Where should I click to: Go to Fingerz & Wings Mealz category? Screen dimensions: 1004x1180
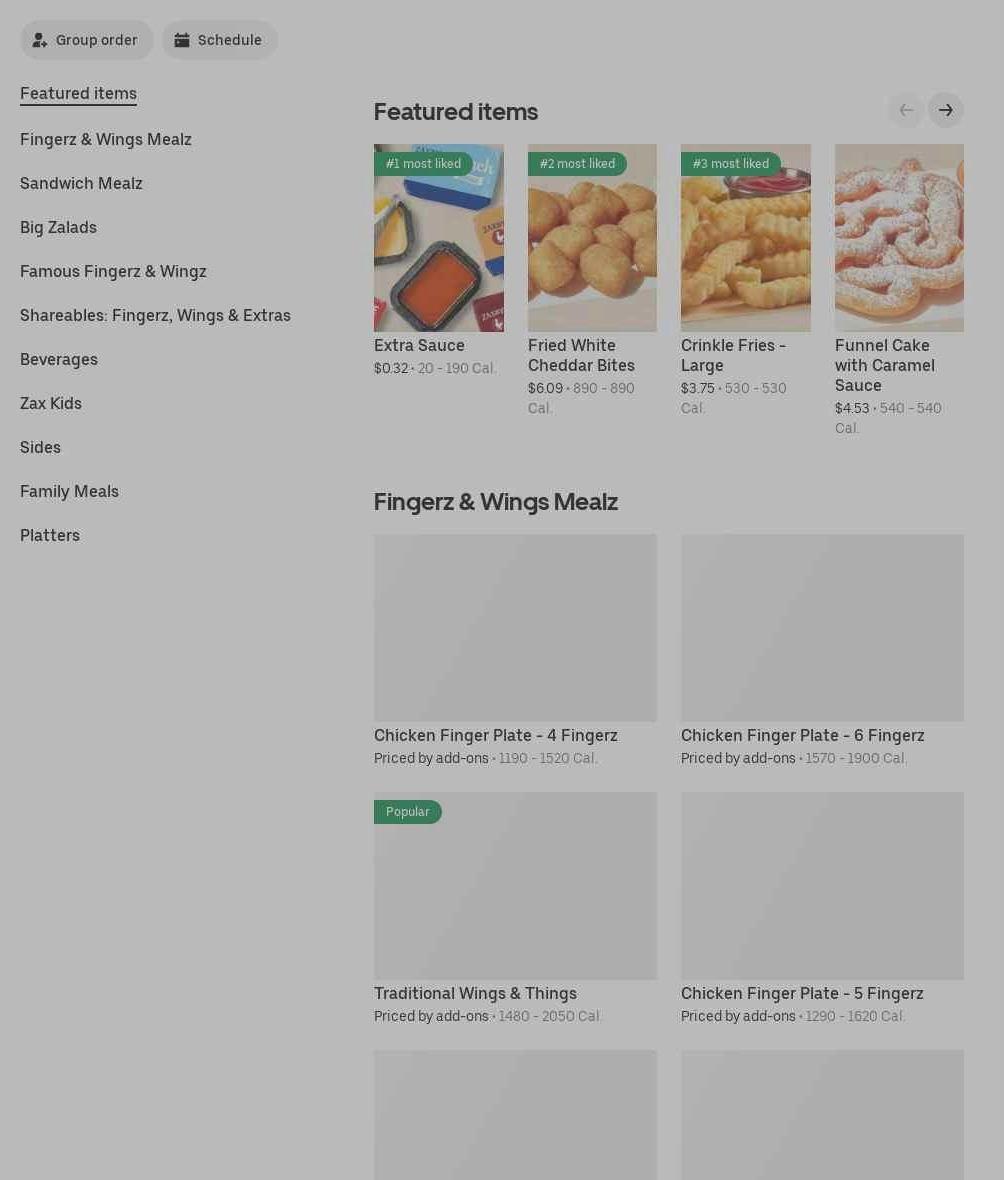[x=105, y=139]
